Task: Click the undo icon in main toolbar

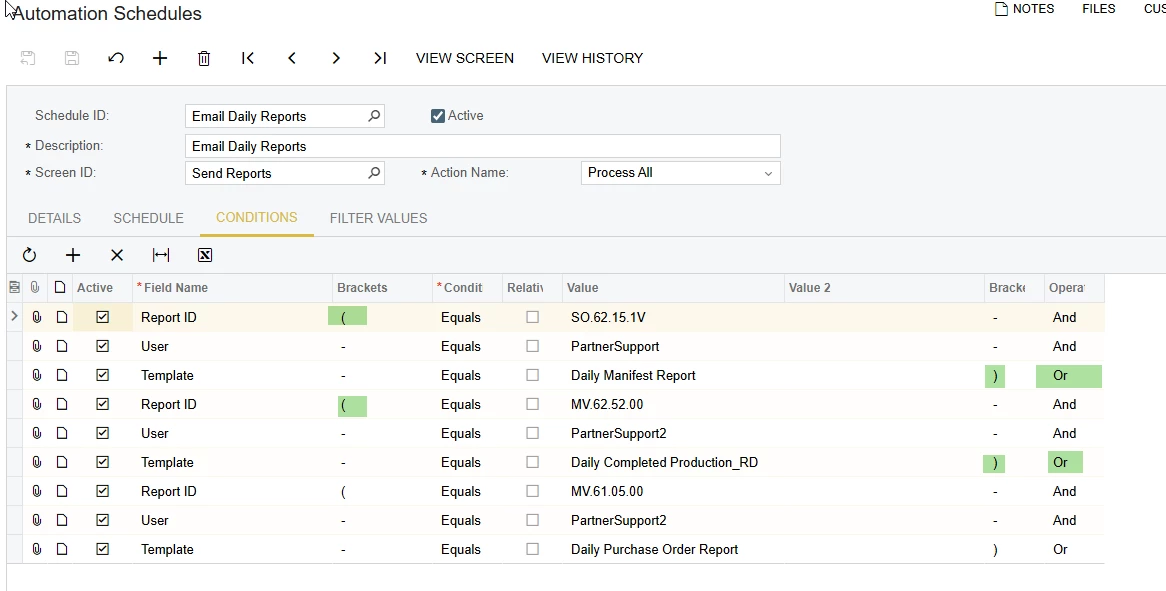Action: click(x=116, y=58)
